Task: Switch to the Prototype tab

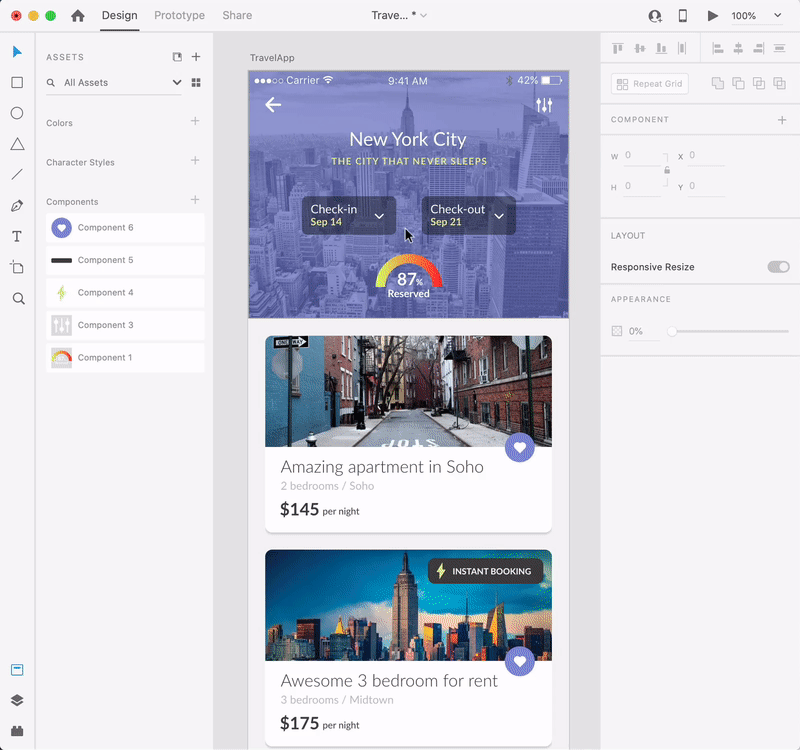Action: [179, 16]
